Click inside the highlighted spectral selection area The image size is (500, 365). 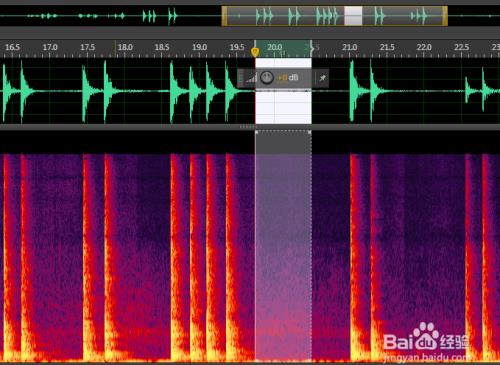[x=283, y=247]
